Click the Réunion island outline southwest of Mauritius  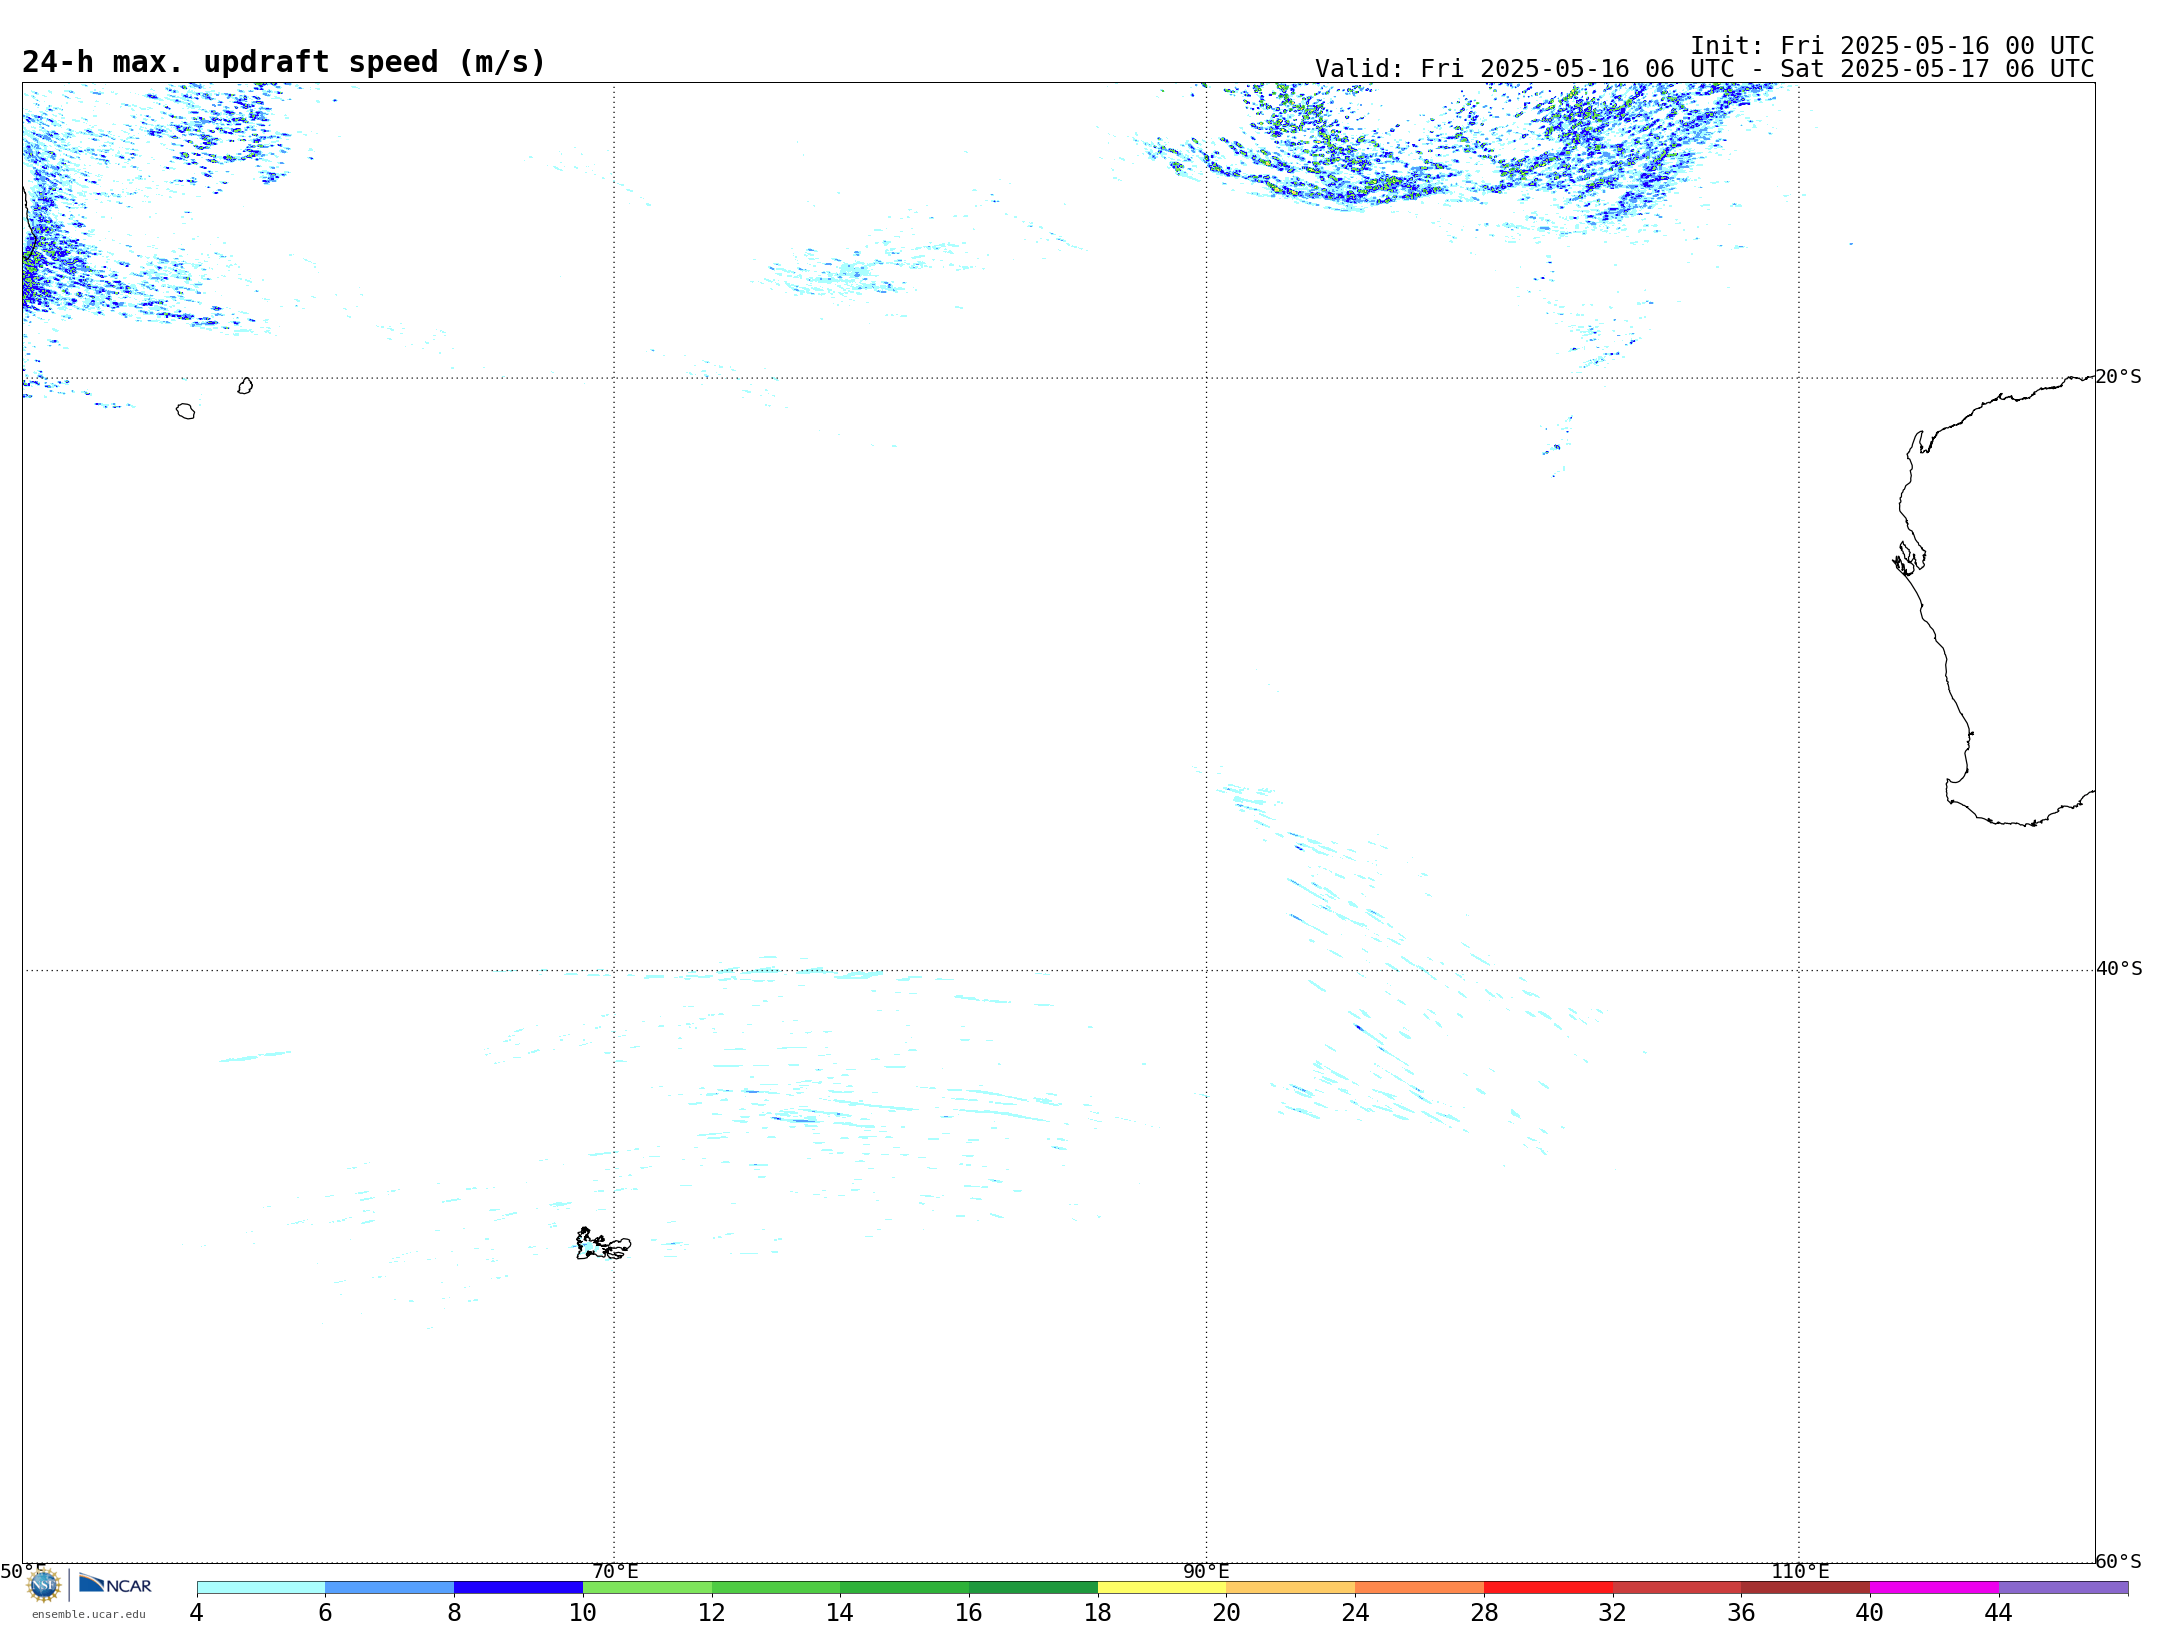click(x=185, y=411)
